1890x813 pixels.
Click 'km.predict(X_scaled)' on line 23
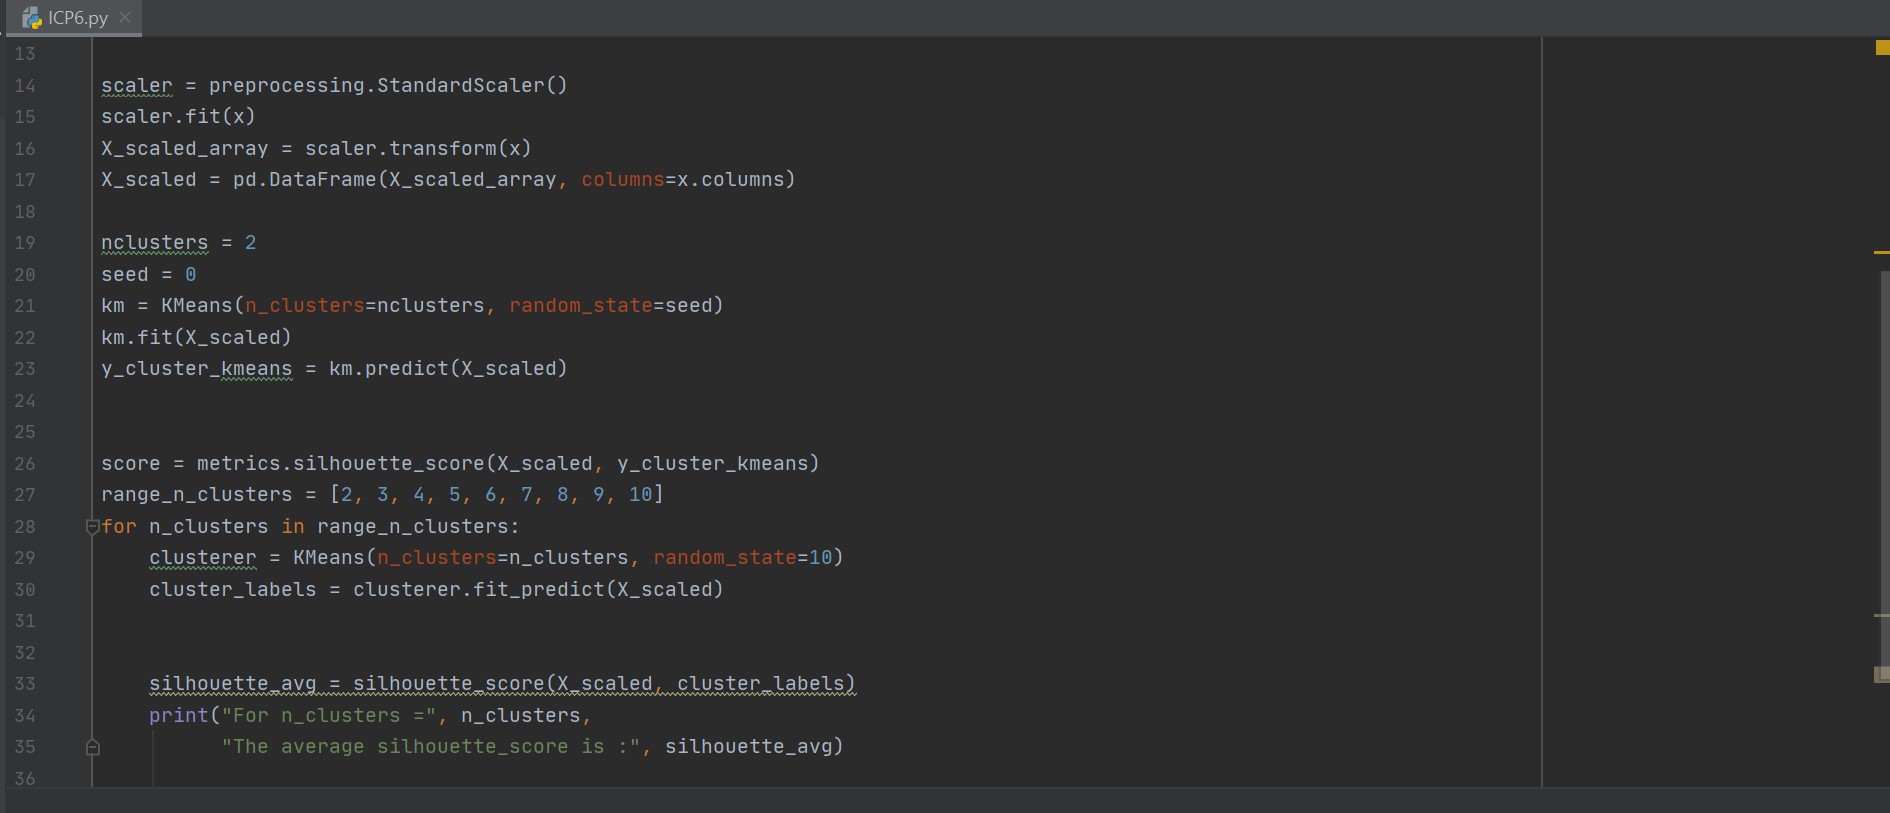[448, 368]
